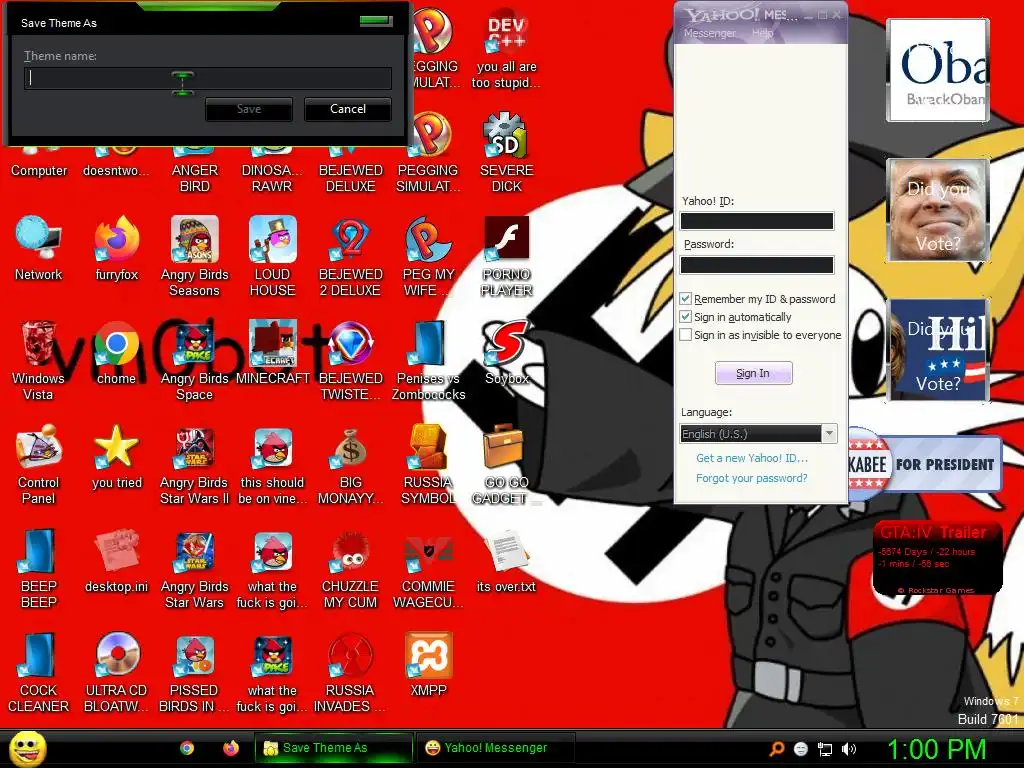1024x768 pixels.
Task: Open the ULTRA CD BLOATW... disc icon
Action: tap(117, 673)
